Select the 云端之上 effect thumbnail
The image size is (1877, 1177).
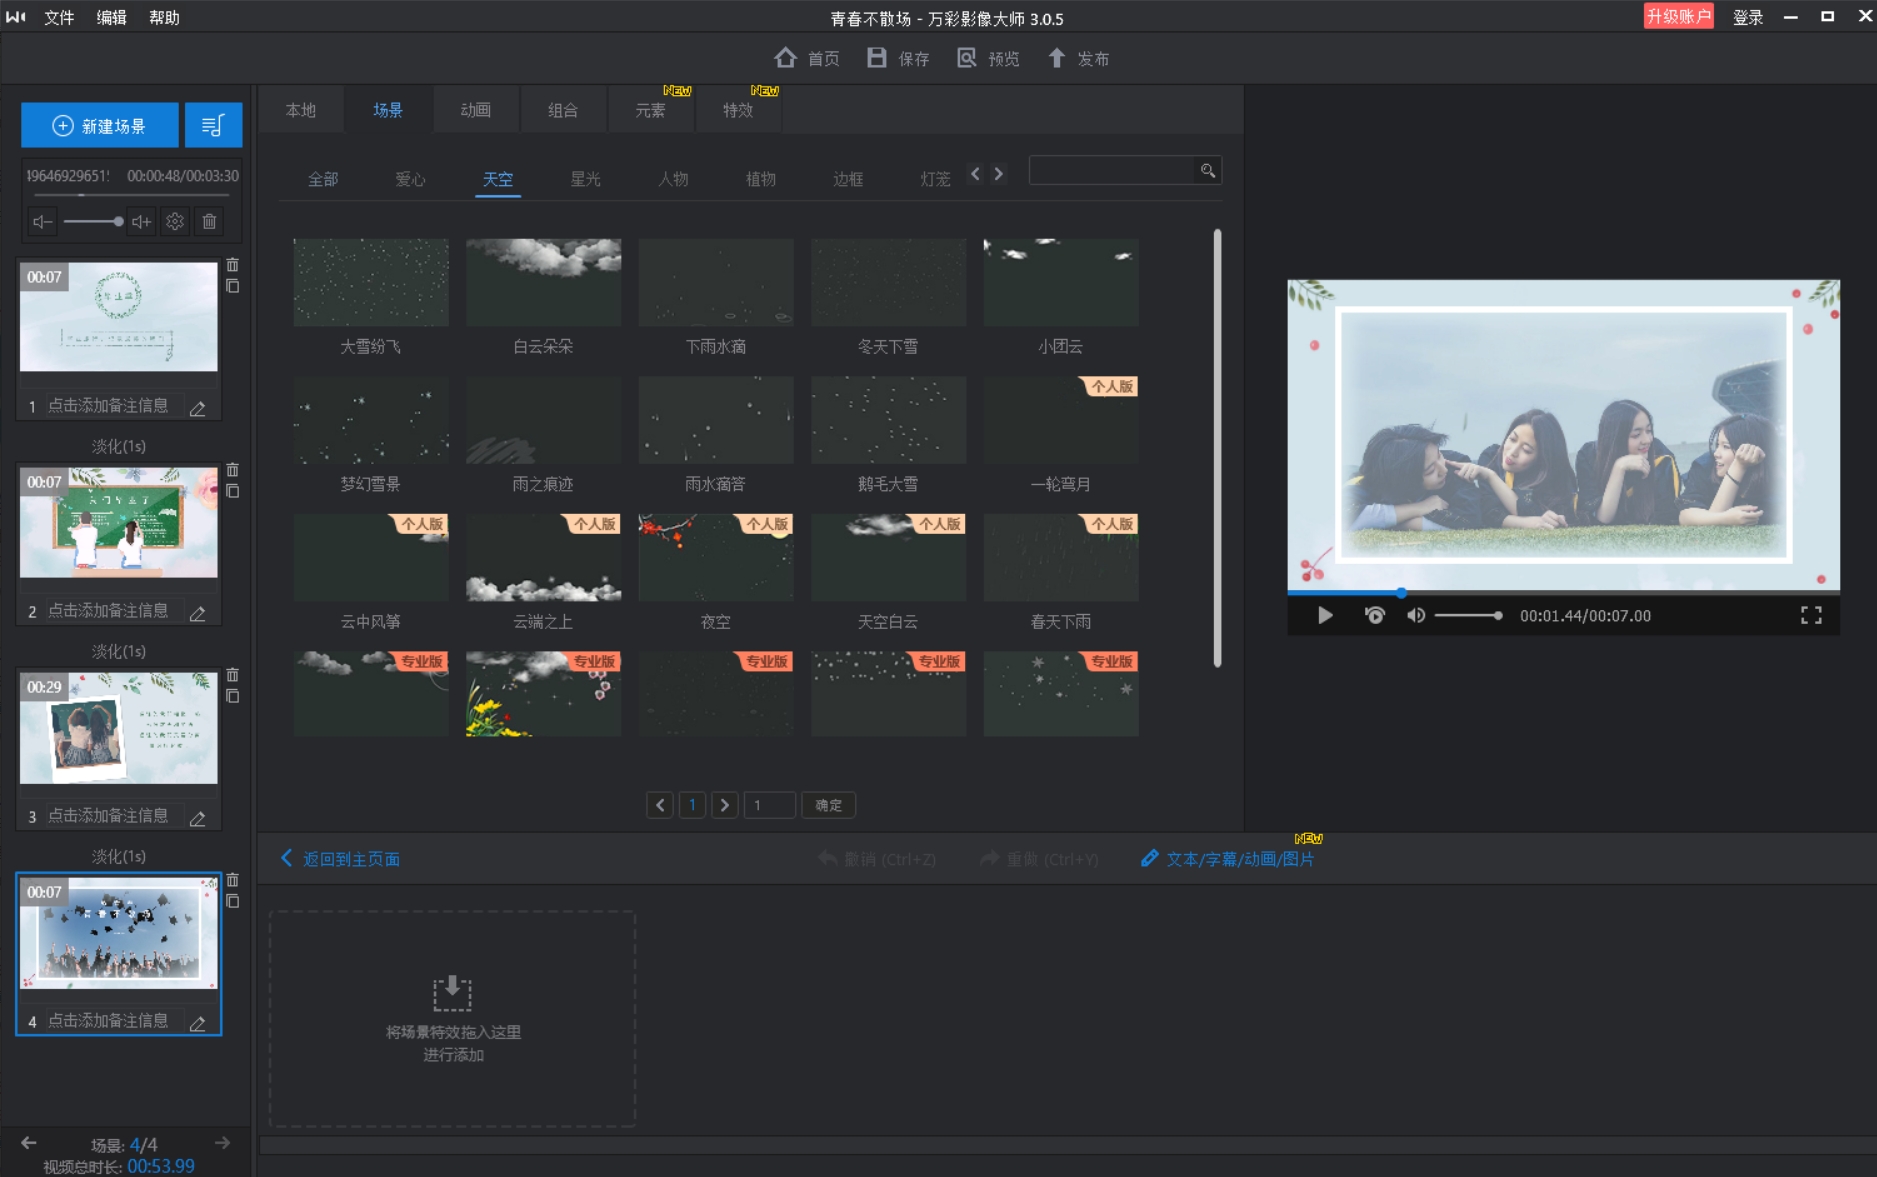tap(544, 558)
